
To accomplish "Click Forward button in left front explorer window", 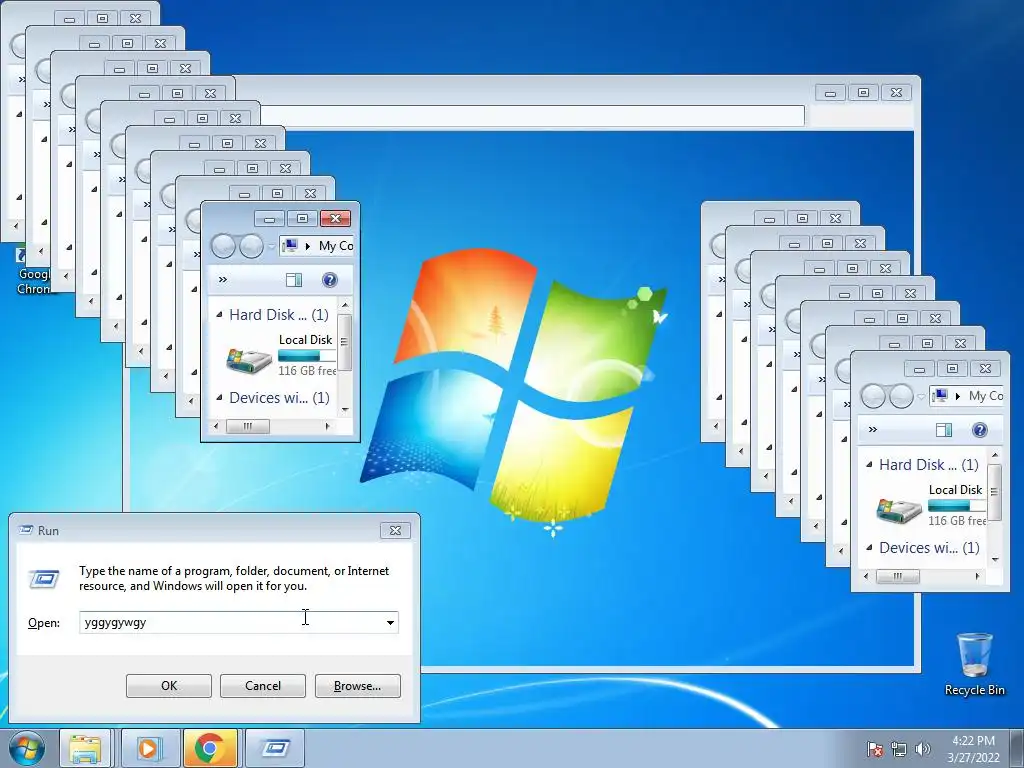I will click(251, 246).
